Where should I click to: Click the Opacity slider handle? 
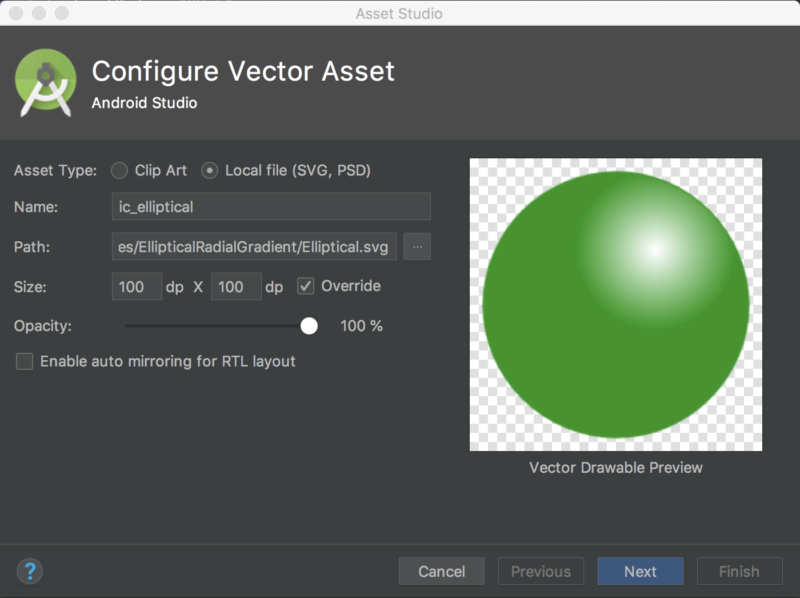[x=309, y=325]
